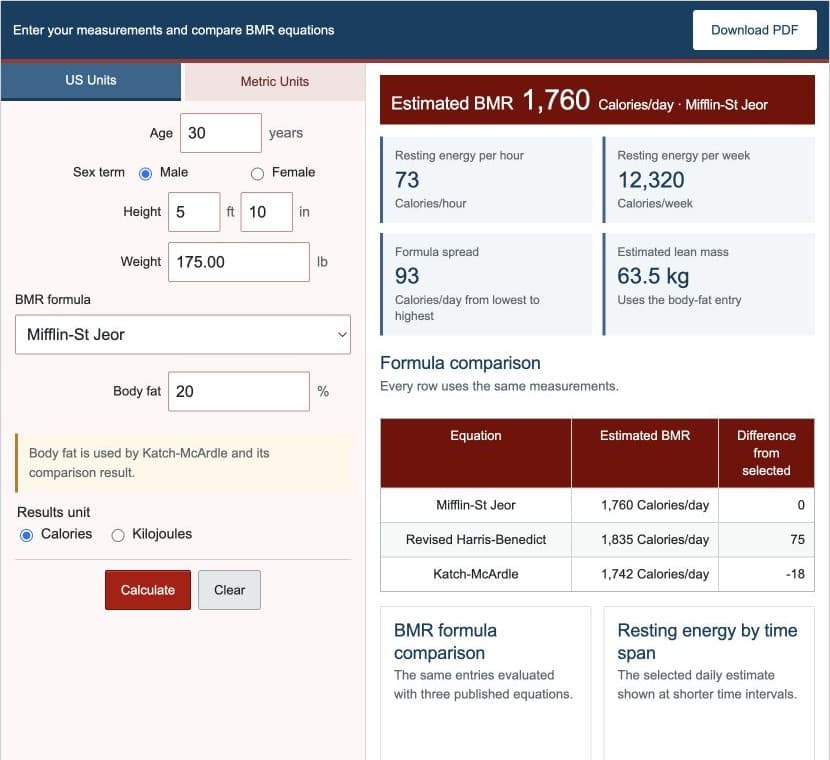Click the Estimated lean mass card

[708, 284]
